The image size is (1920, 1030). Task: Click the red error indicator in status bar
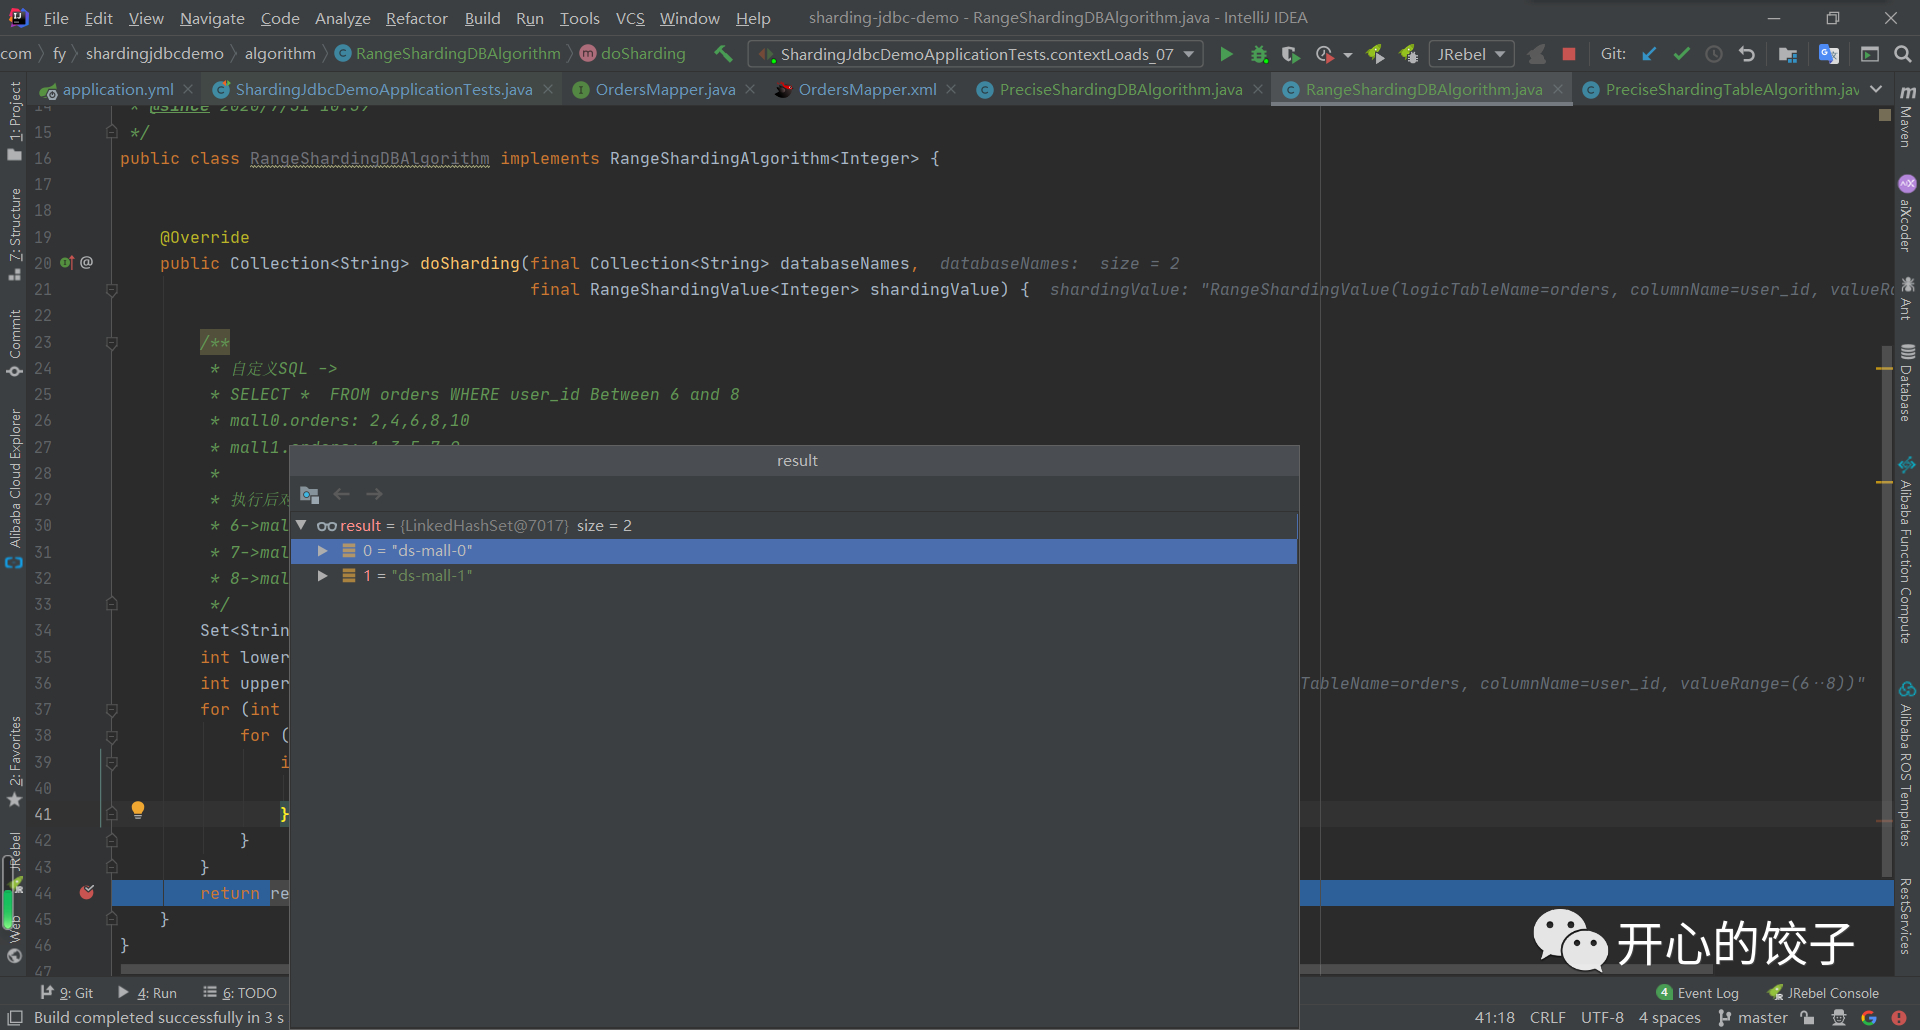1899,1018
